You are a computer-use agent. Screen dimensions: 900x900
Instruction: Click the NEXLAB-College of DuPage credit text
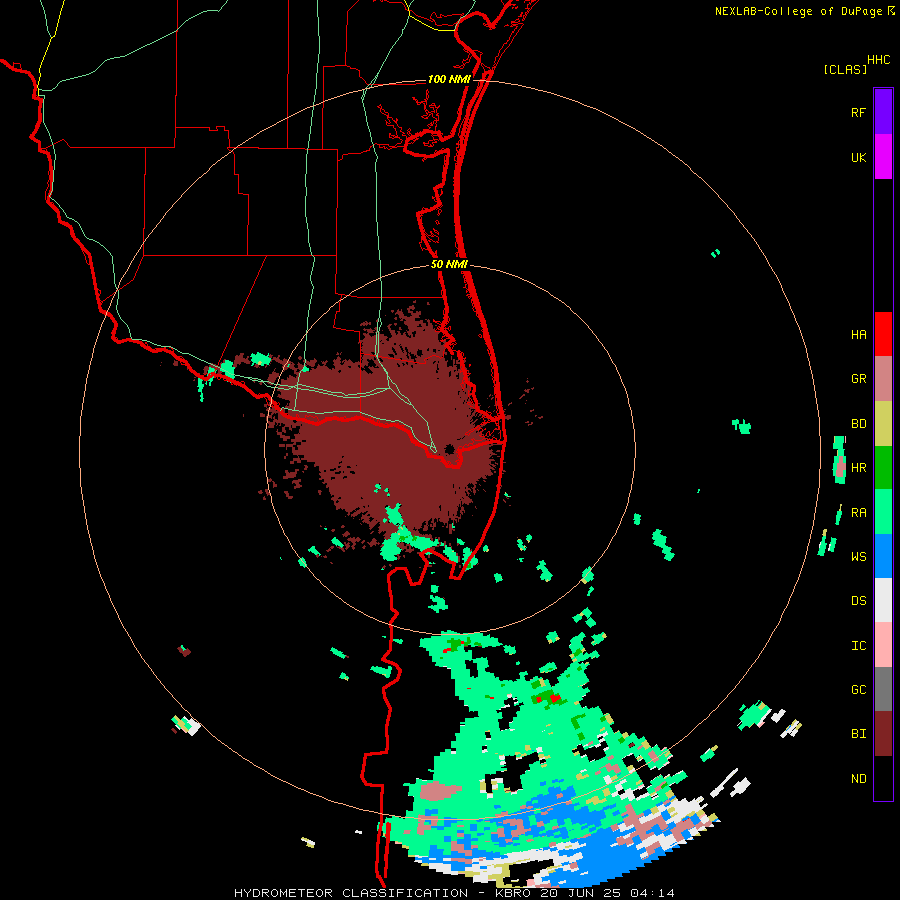[798, 11]
